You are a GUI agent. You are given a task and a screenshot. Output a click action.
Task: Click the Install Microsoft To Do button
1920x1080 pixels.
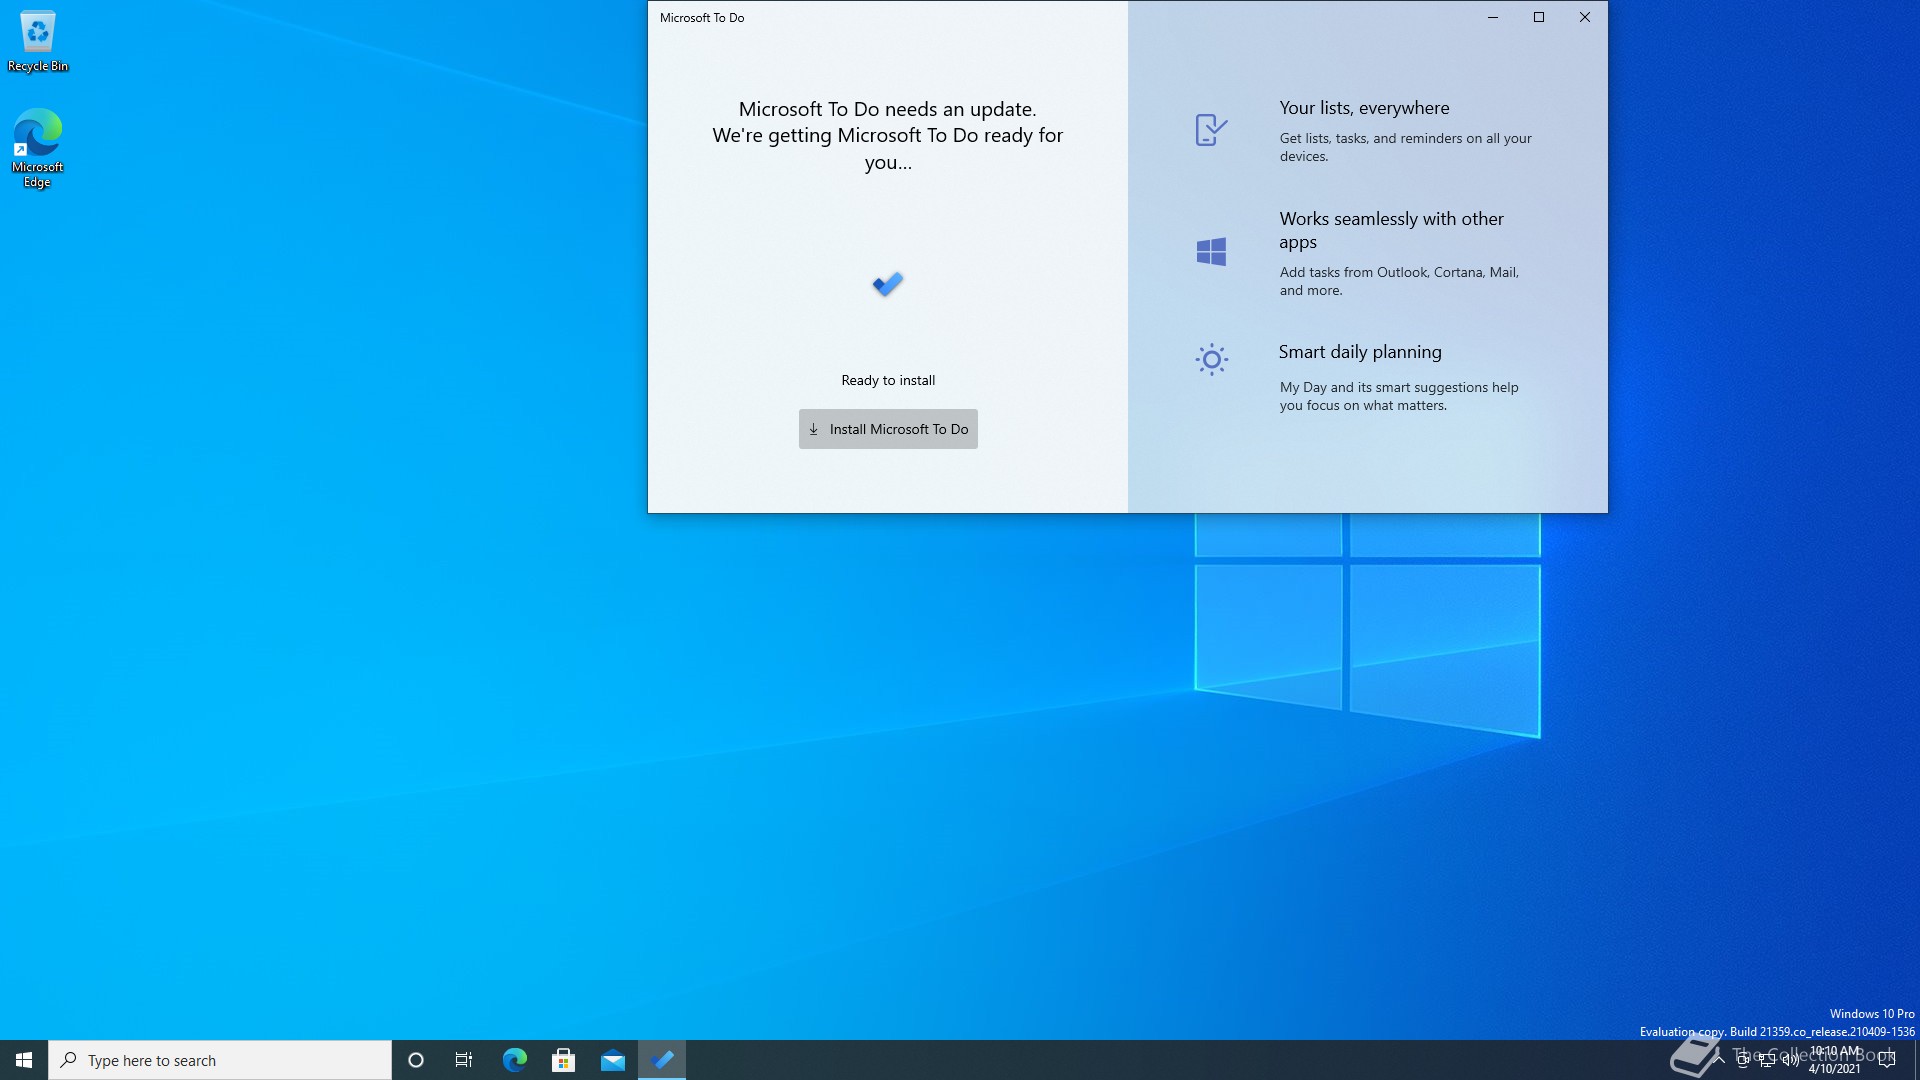(888, 429)
